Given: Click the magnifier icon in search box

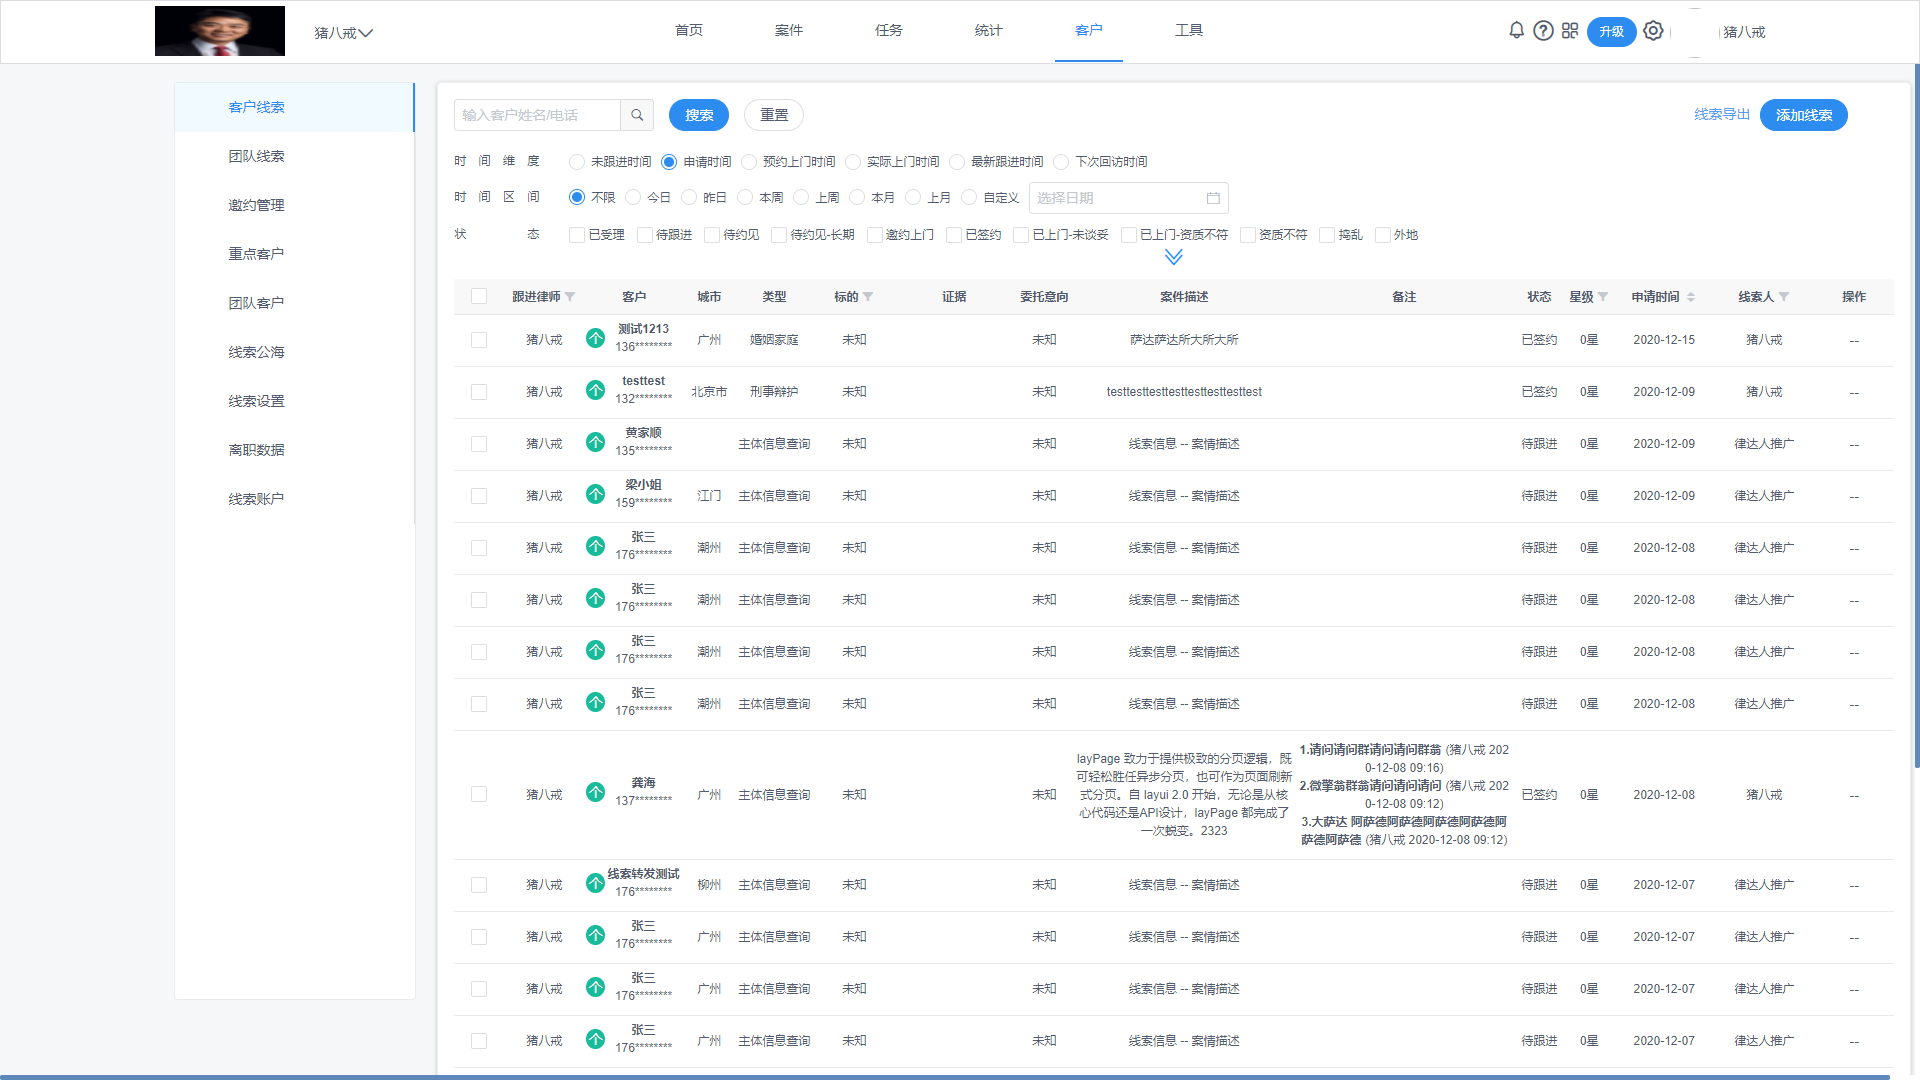Looking at the screenshot, I should tap(637, 115).
